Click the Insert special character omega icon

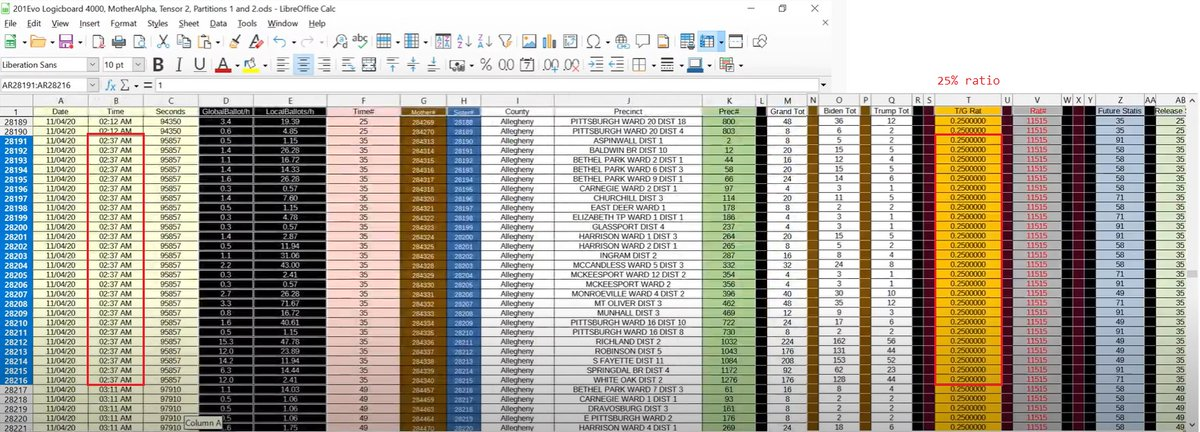593,42
